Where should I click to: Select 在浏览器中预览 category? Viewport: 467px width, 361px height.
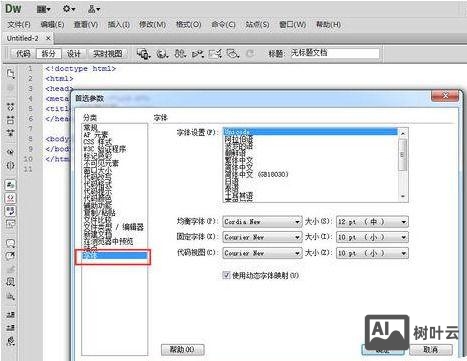click(108, 241)
